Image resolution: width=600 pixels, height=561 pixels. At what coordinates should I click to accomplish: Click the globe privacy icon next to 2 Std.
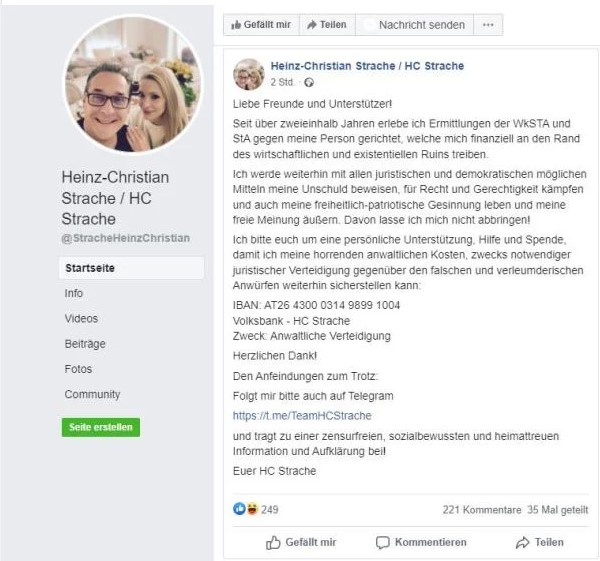tap(308, 82)
